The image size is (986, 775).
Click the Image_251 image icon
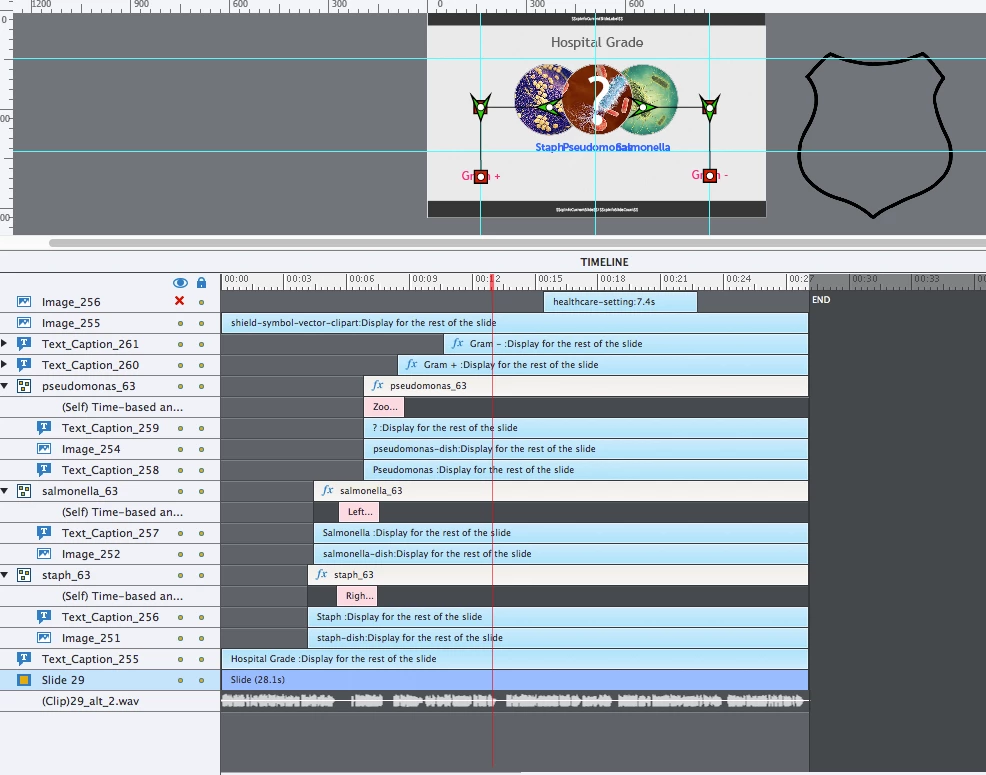click(x=44, y=638)
